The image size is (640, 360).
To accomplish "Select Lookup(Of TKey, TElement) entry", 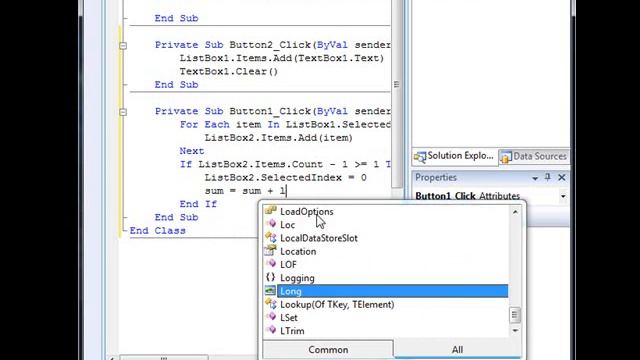I will pyautogui.click(x=337, y=304).
